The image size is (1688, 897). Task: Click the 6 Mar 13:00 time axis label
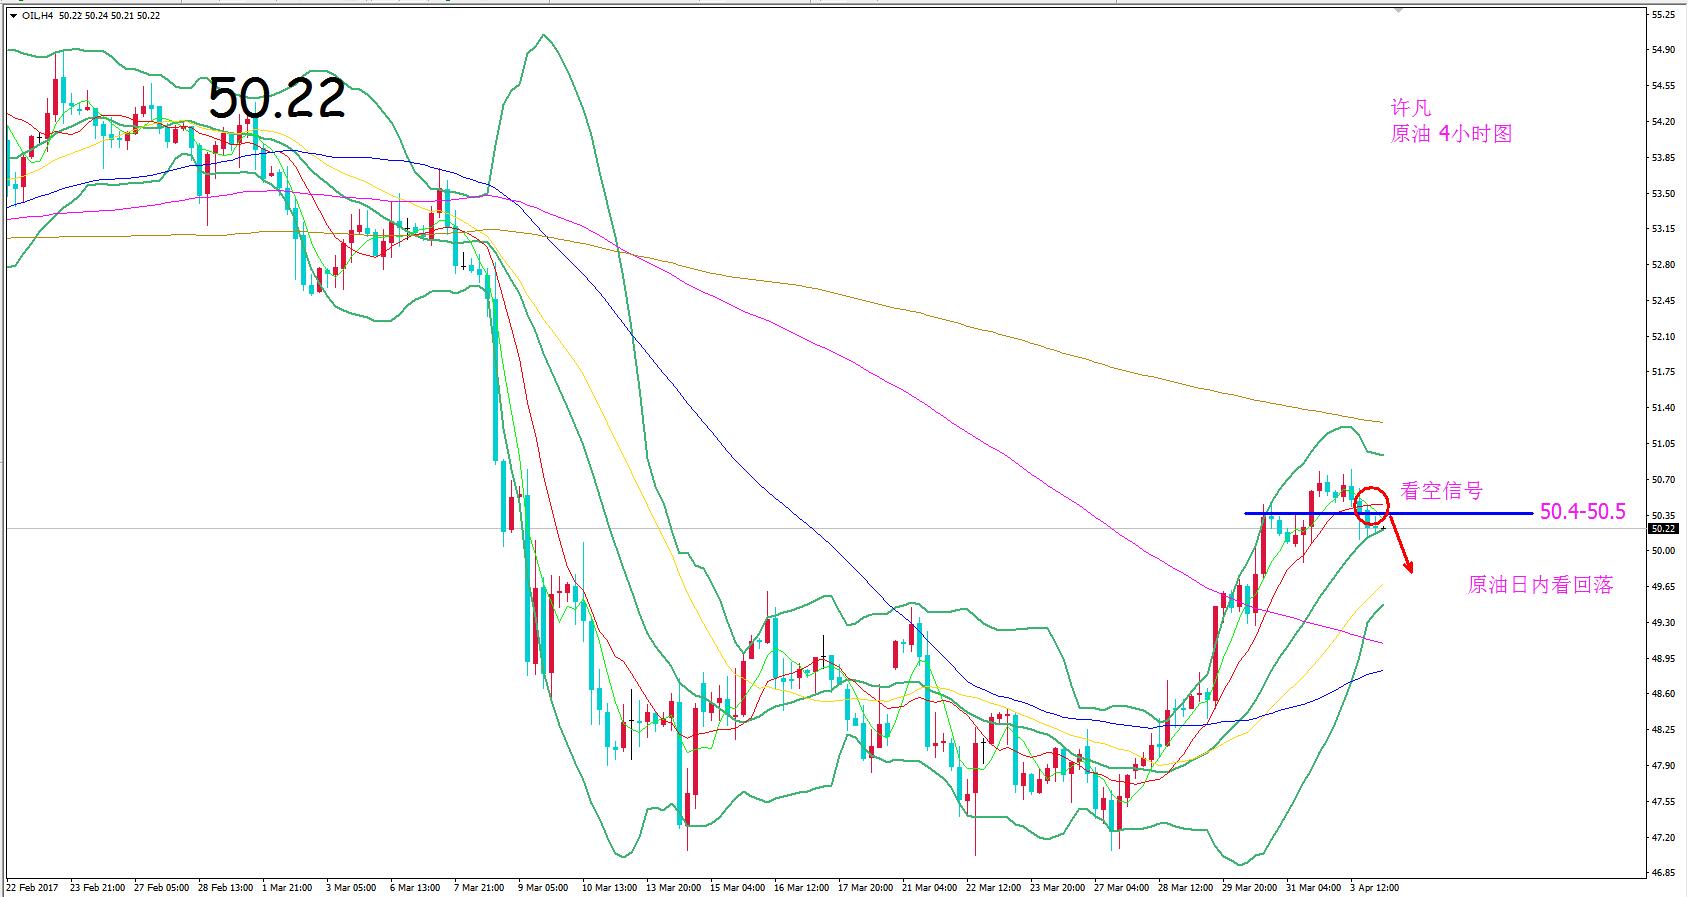point(415,888)
